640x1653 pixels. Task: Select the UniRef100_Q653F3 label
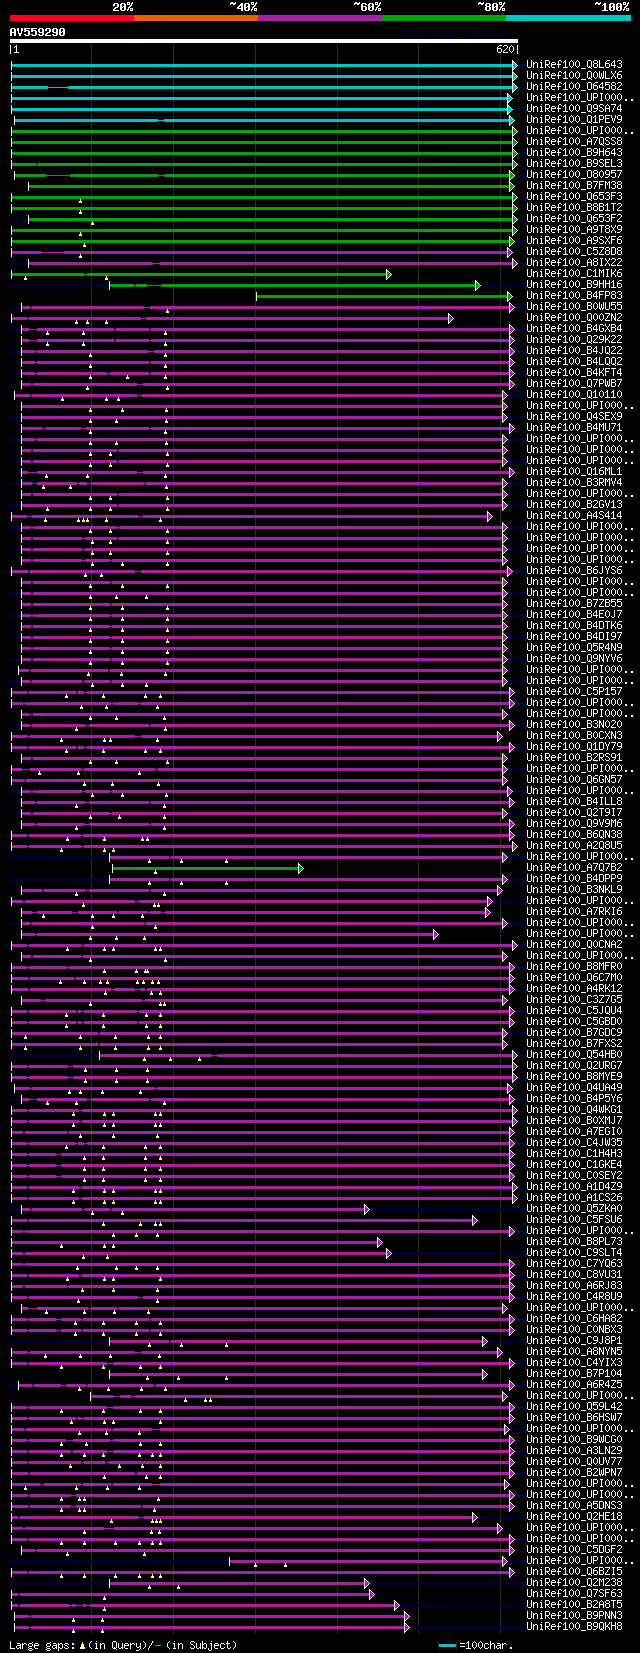click(x=574, y=196)
